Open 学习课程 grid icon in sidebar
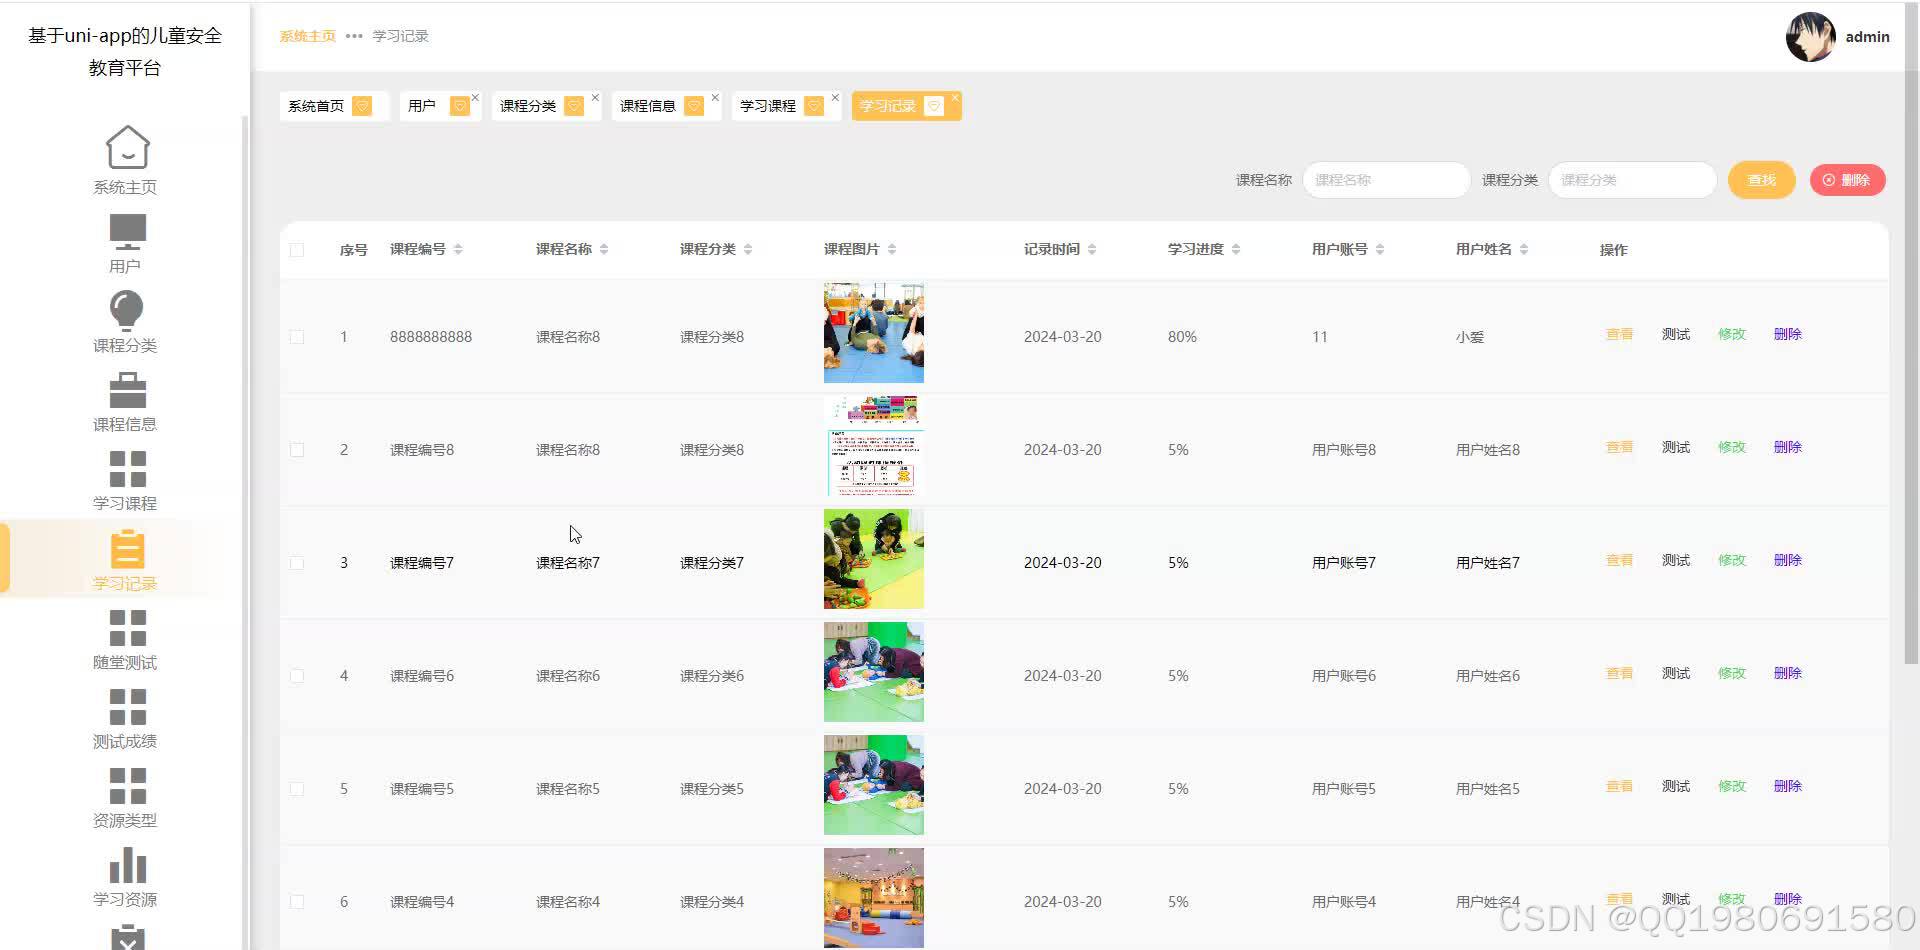 pyautogui.click(x=127, y=469)
